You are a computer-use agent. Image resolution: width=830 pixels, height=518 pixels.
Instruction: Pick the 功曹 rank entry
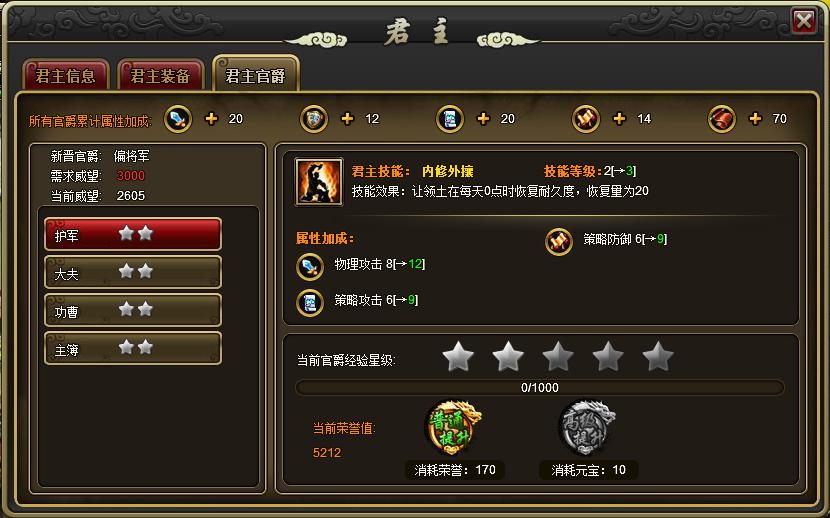click(x=133, y=310)
